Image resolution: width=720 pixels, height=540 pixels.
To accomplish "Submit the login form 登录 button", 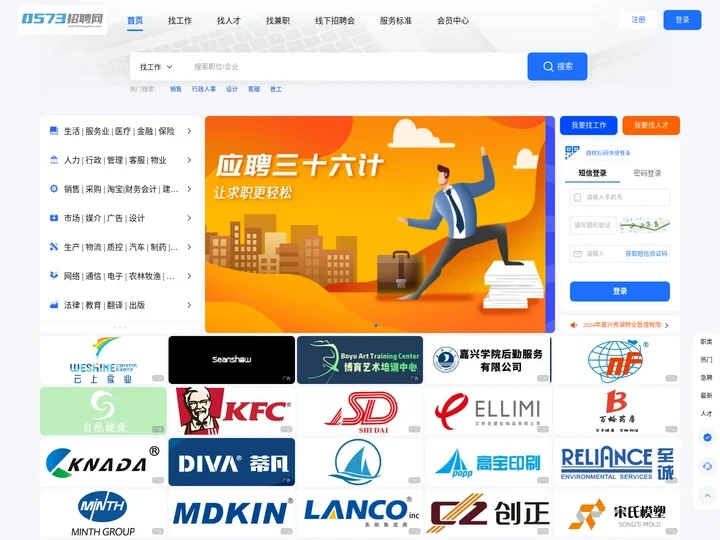I will click(620, 292).
